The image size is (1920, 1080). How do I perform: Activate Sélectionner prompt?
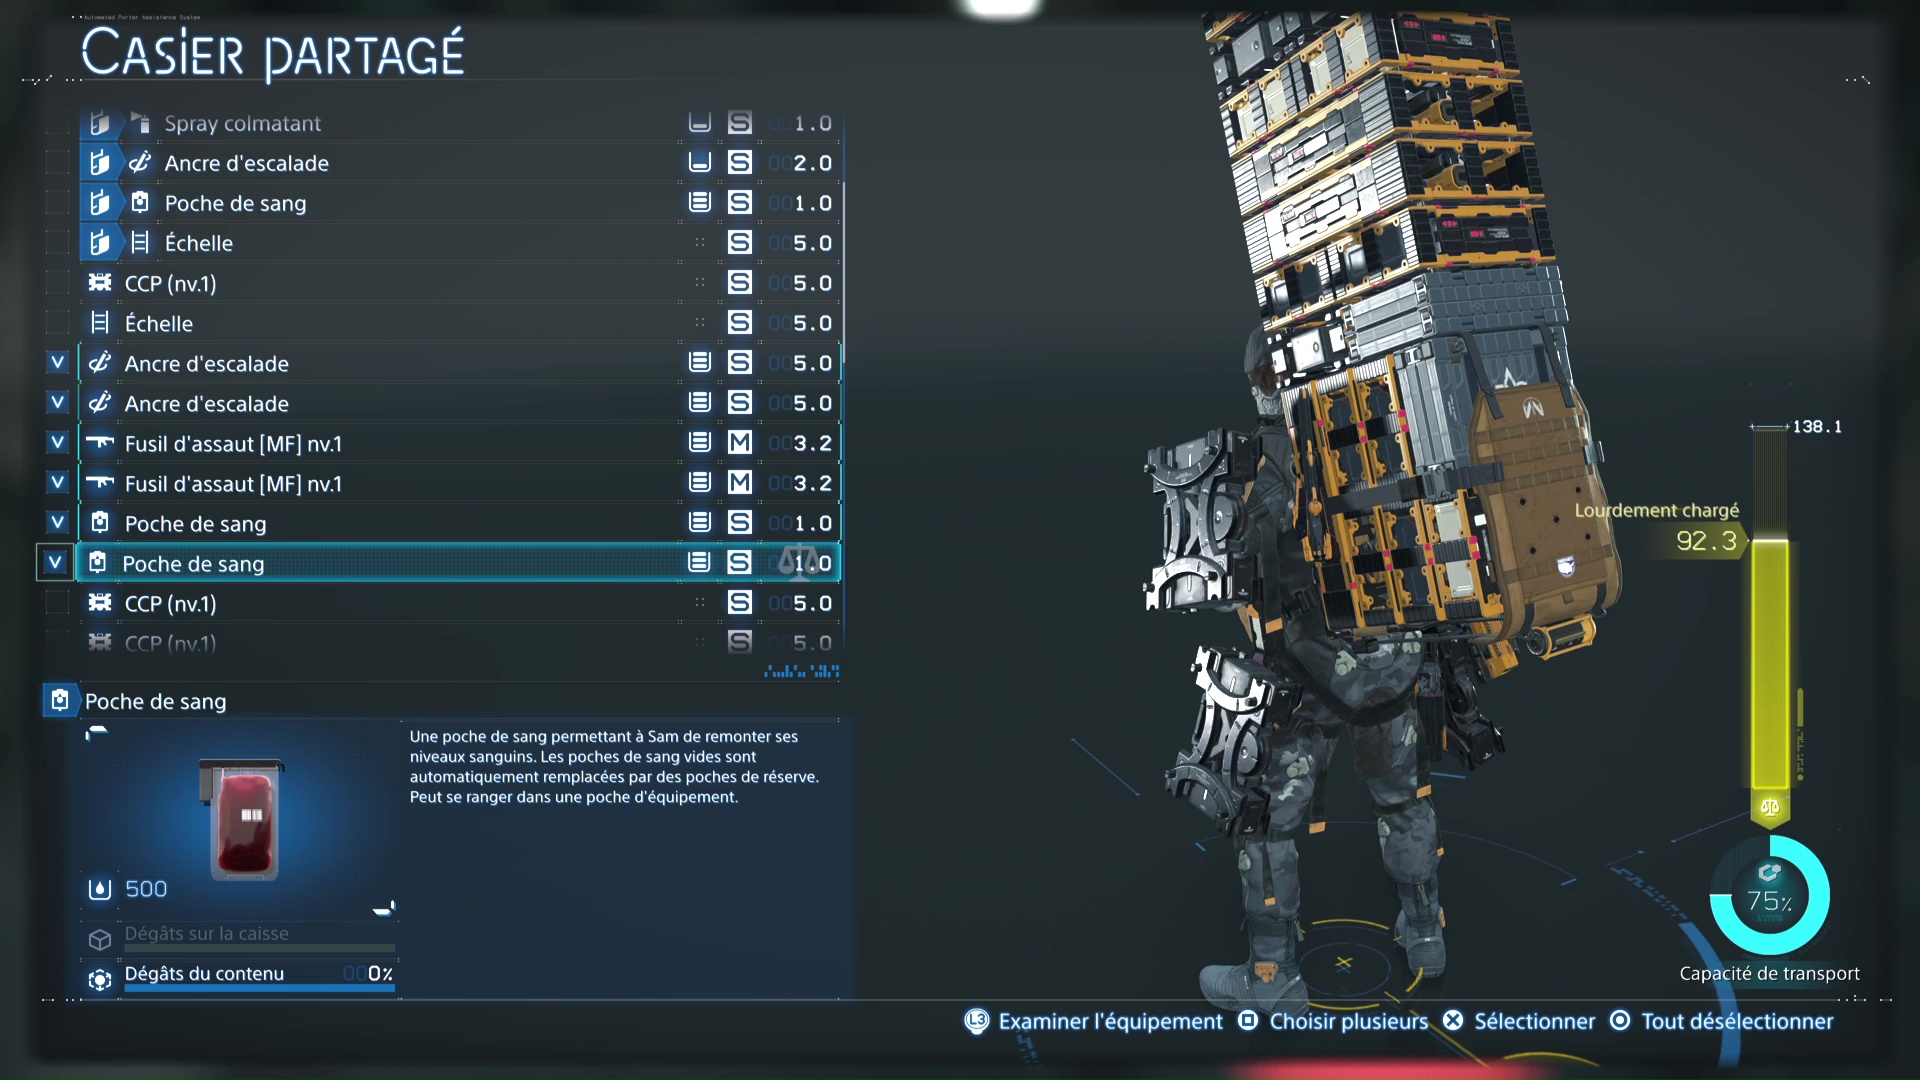pos(1535,1022)
